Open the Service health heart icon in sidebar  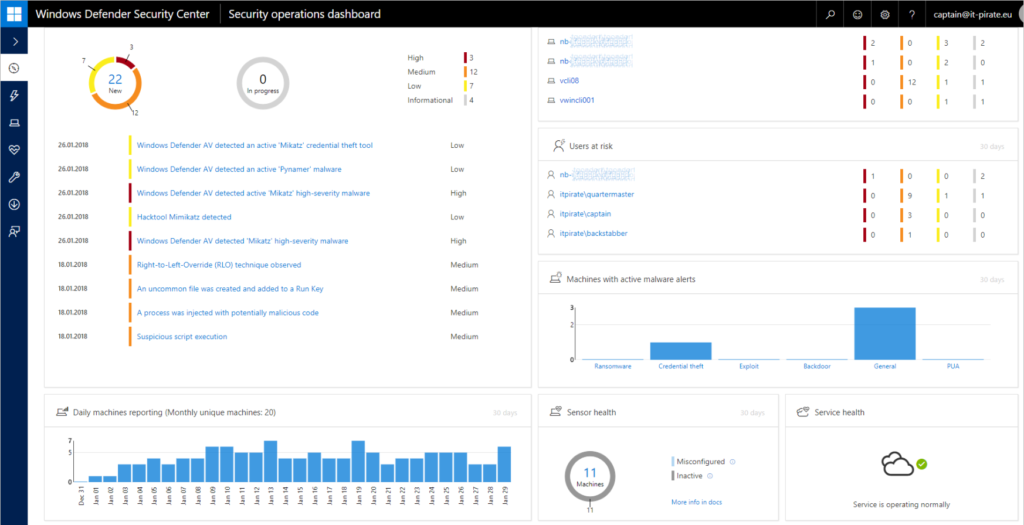(x=14, y=150)
